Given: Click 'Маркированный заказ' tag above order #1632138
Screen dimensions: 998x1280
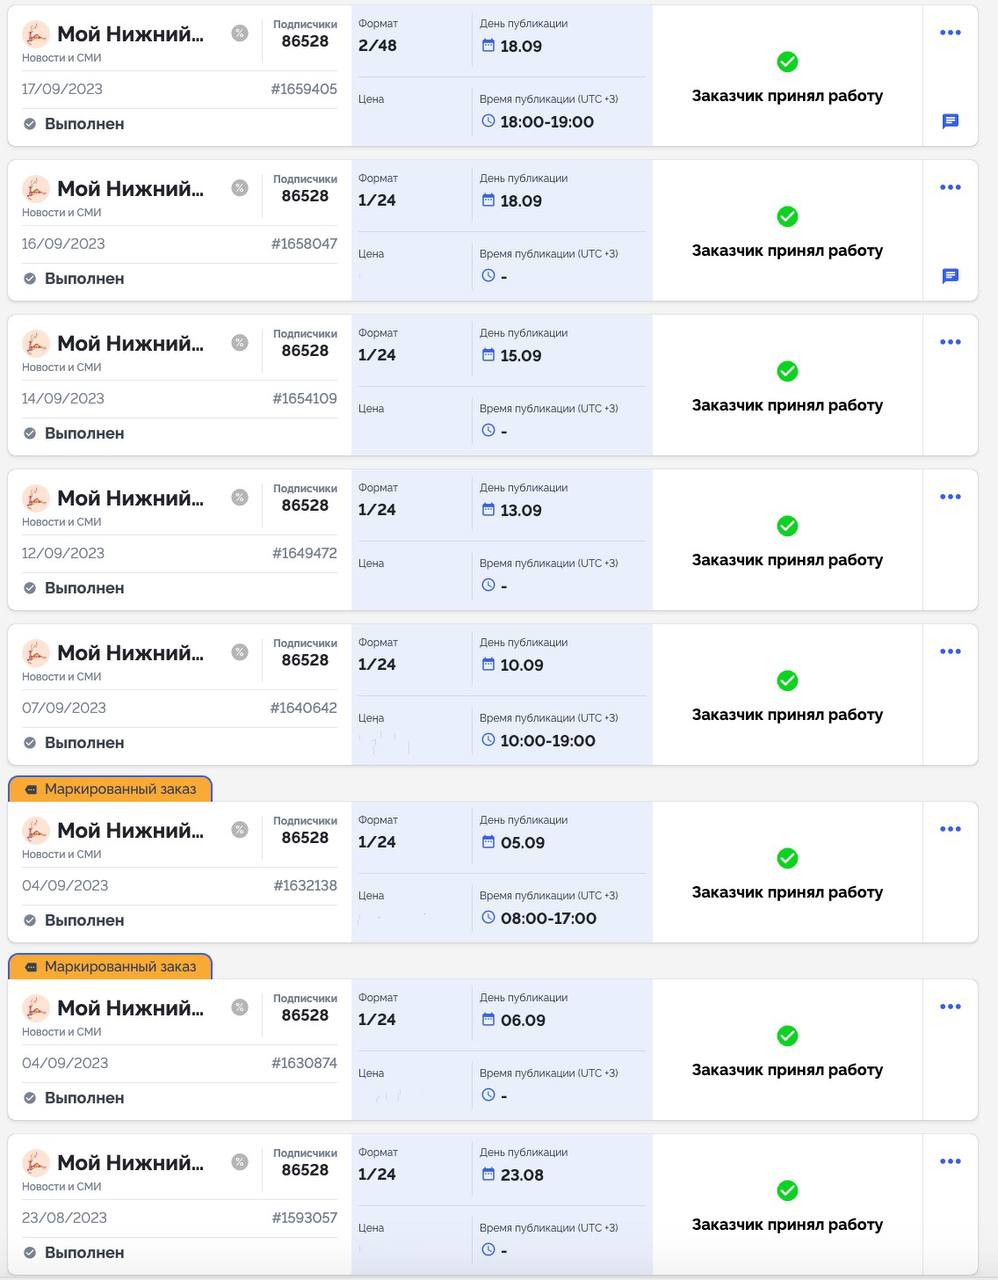Looking at the screenshot, I should (110, 789).
